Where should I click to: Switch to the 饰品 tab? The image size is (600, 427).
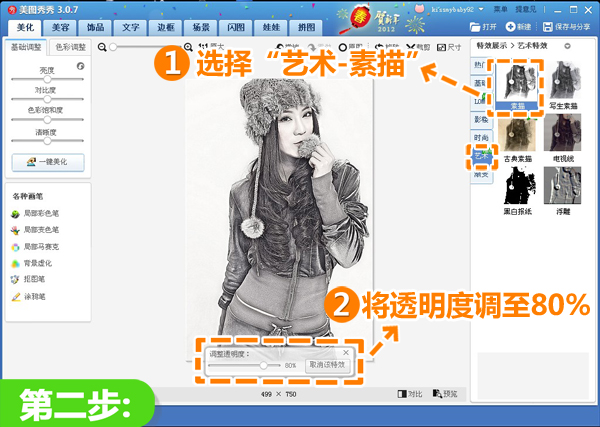point(95,28)
